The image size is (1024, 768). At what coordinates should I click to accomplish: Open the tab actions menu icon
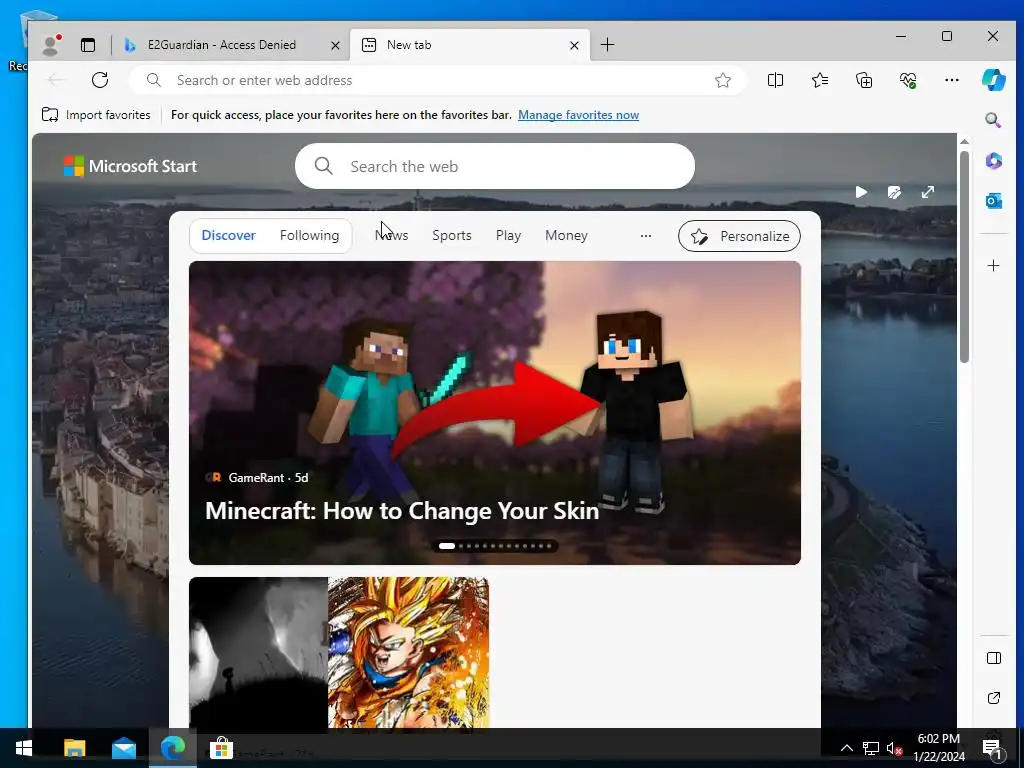click(88, 44)
